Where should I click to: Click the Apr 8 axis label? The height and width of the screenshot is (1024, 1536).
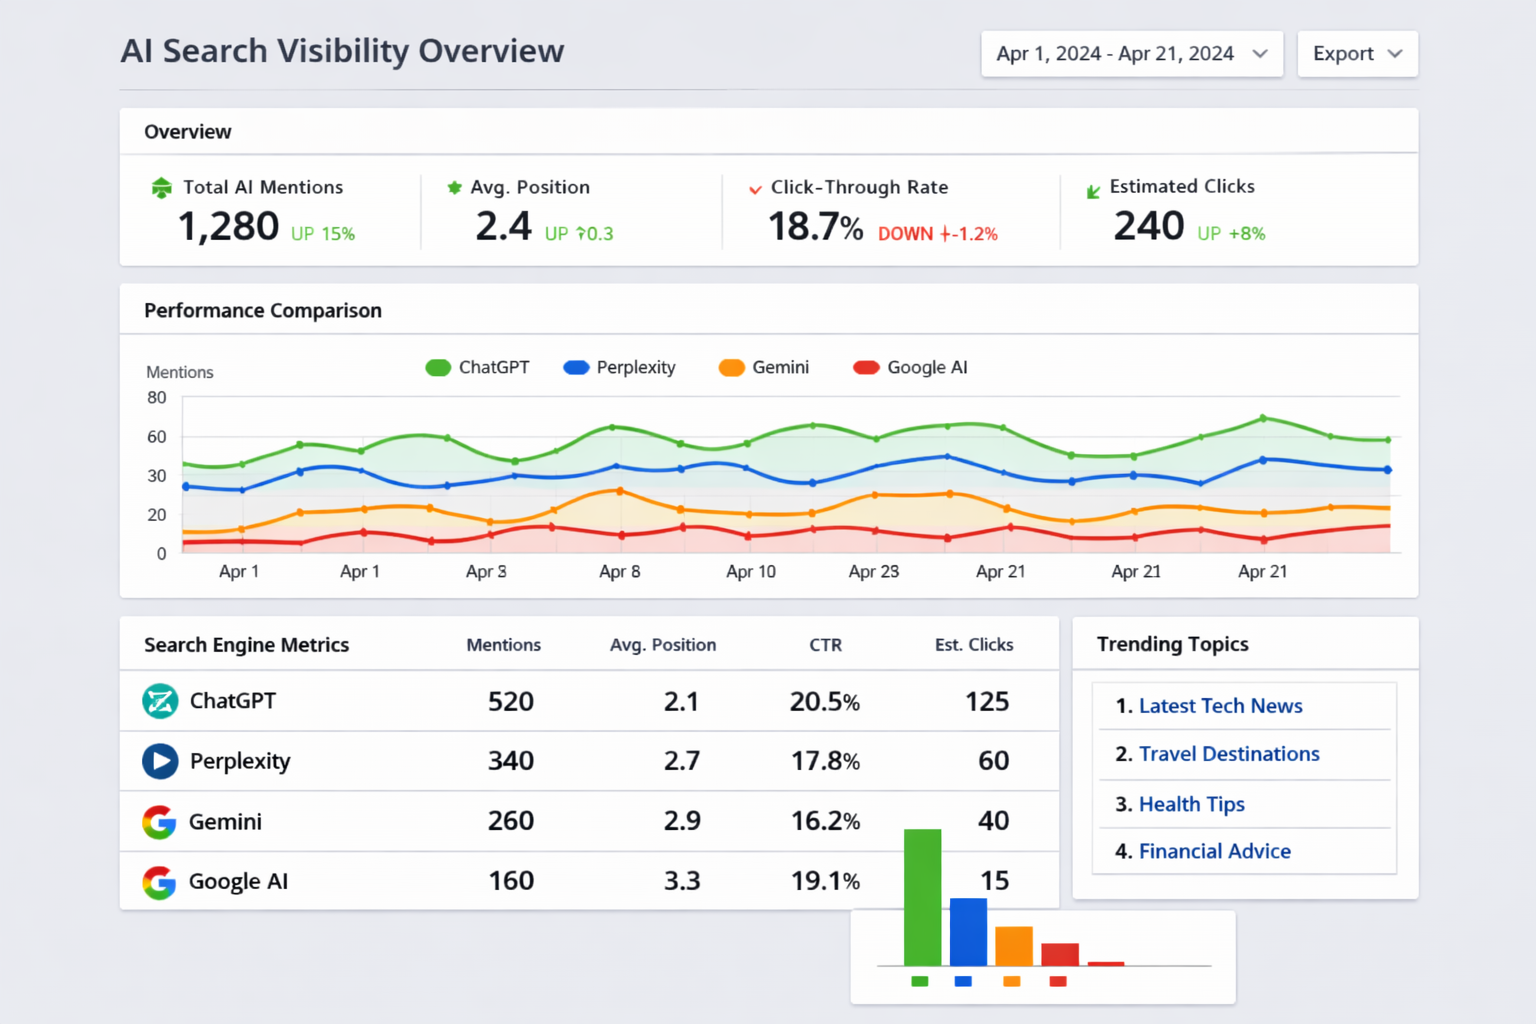[620, 572]
